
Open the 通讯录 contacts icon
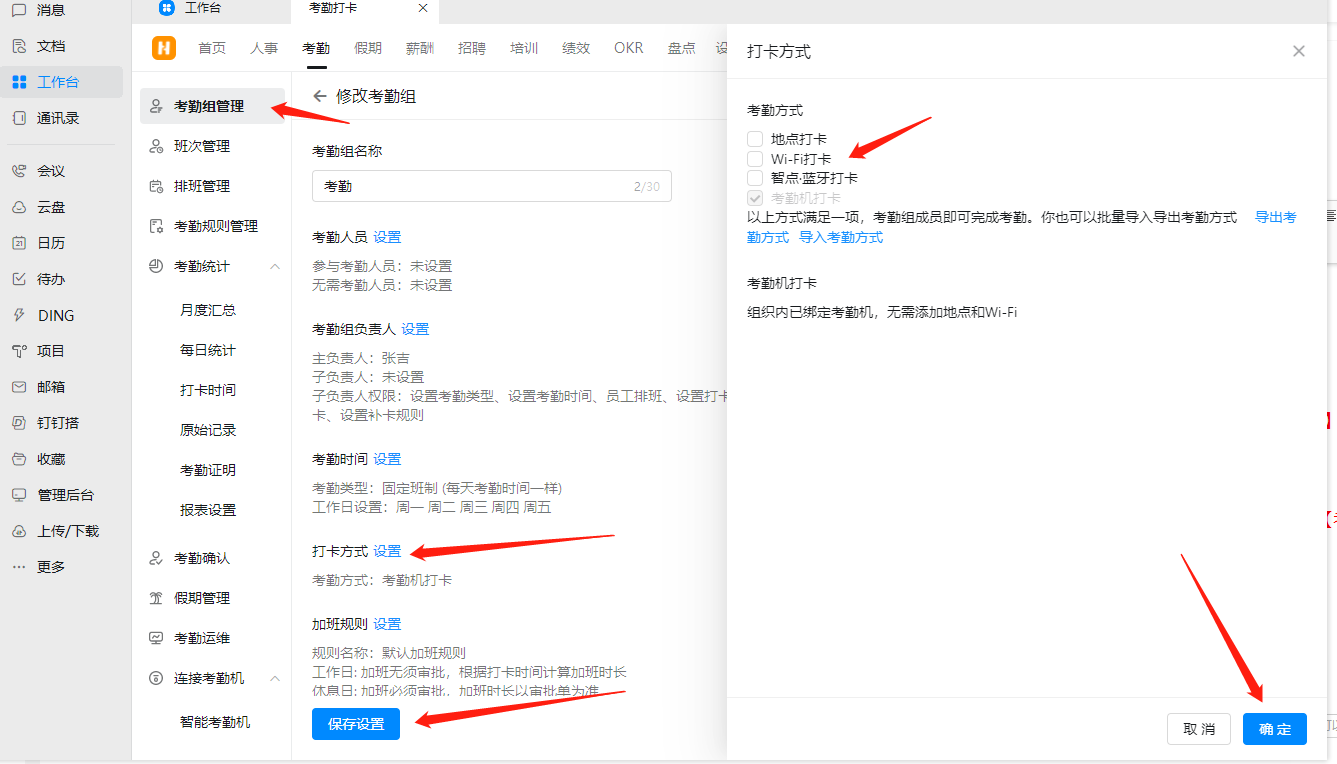point(19,118)
